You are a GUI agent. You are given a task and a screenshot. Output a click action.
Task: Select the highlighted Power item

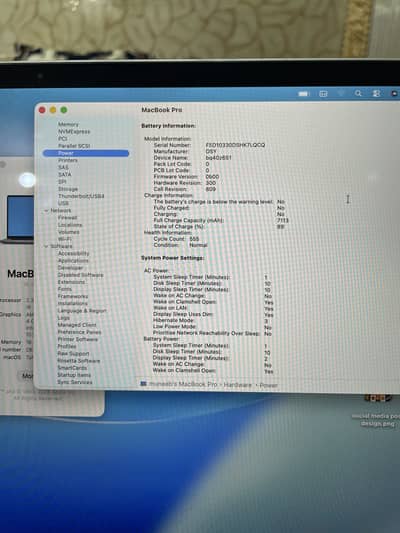point(86,153)
